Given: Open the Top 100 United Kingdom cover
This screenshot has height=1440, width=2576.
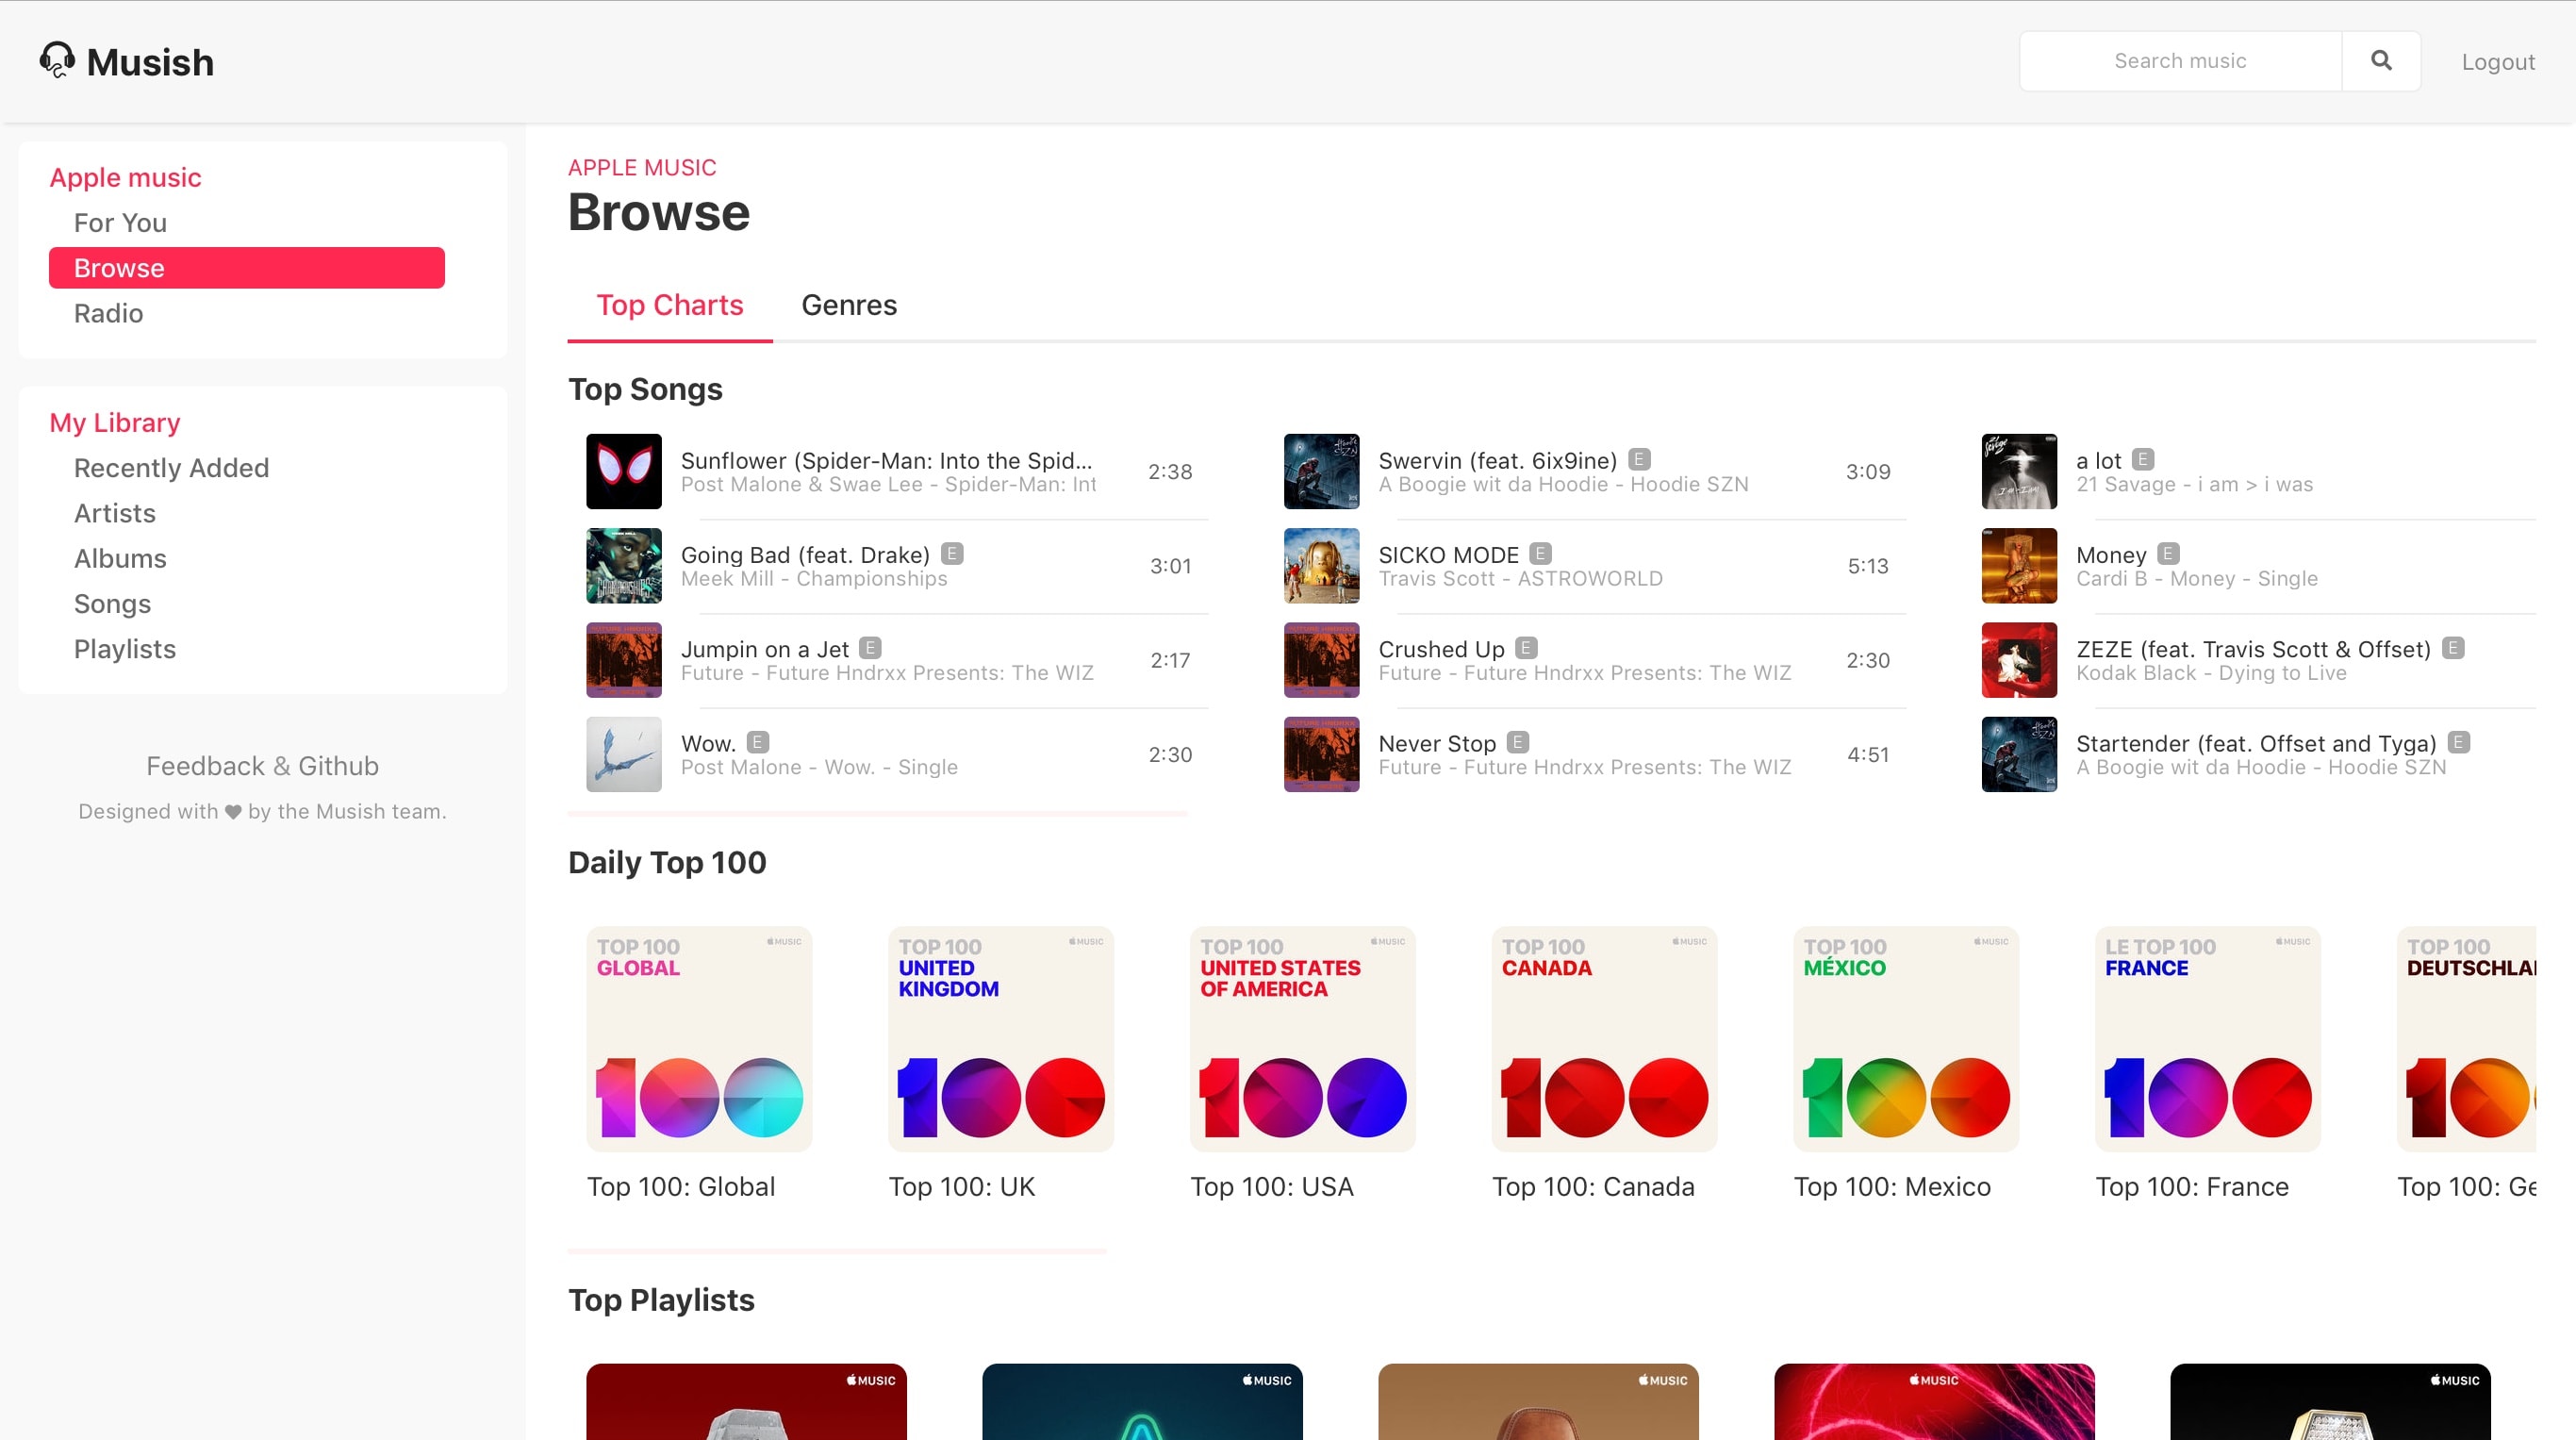Looking at the screenshot, I should 1001,1039.
